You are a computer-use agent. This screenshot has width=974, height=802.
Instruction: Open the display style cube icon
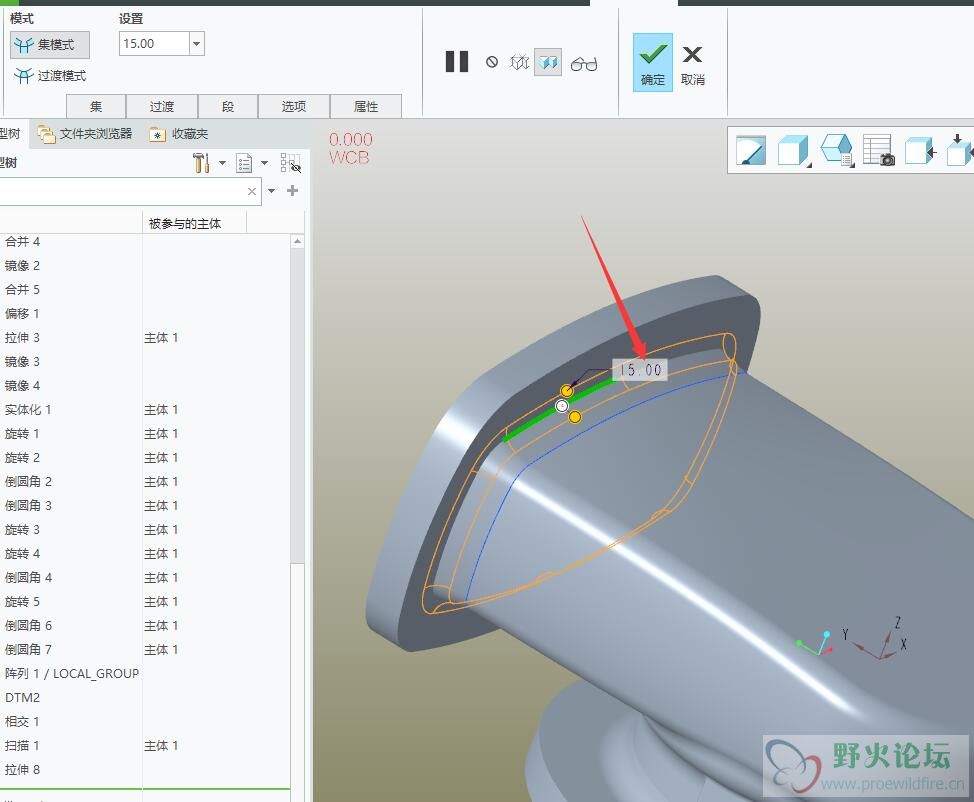coord(792,150)
